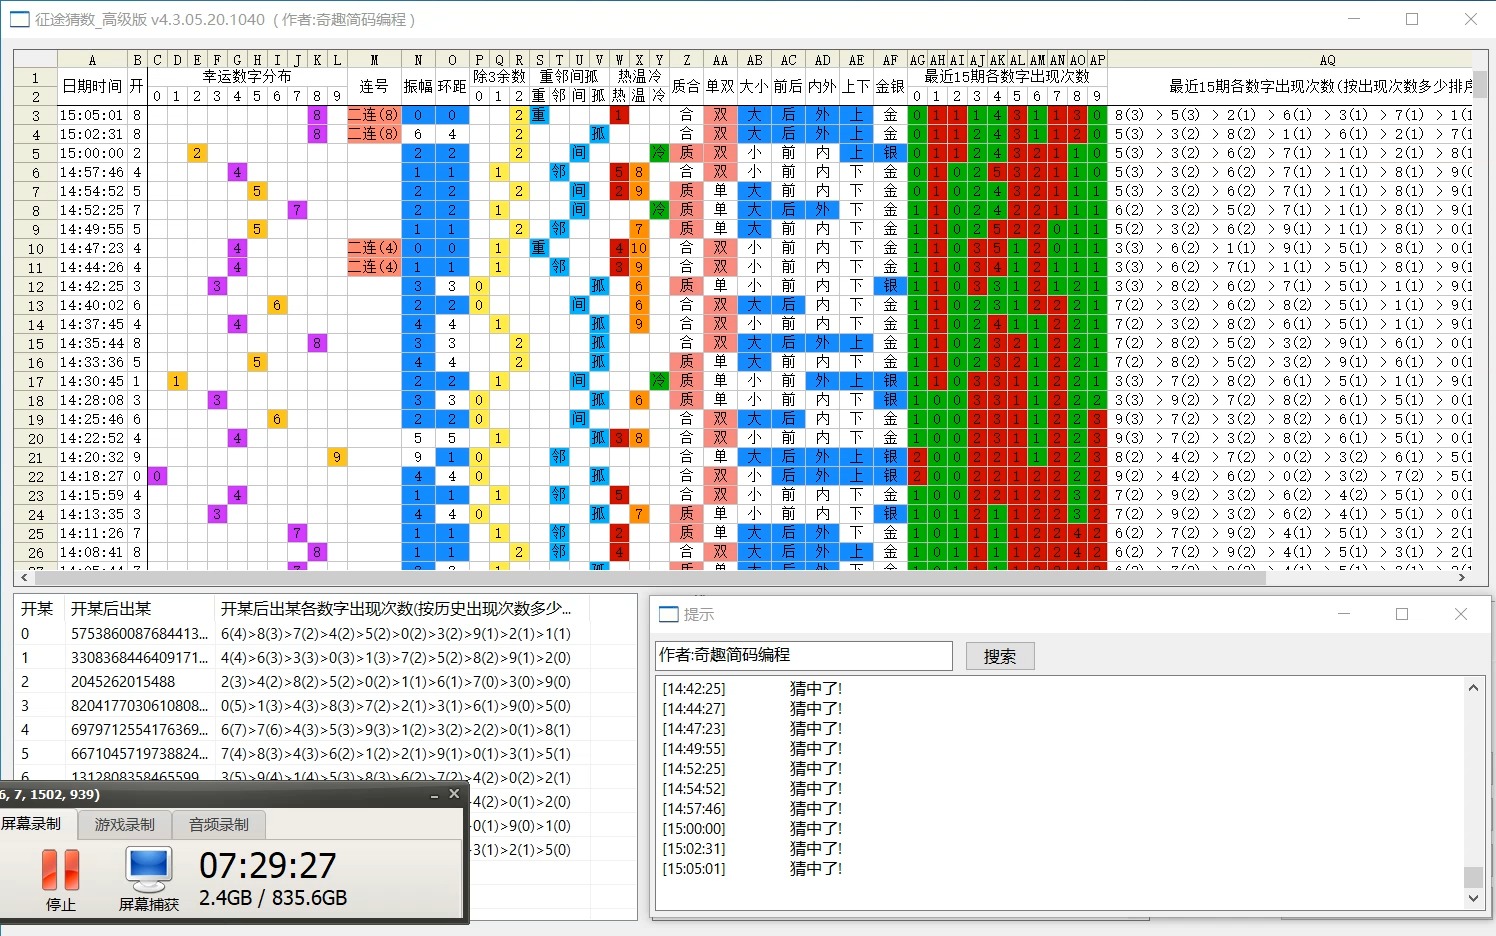Click the search input field with 作者 text

point(803,655)
